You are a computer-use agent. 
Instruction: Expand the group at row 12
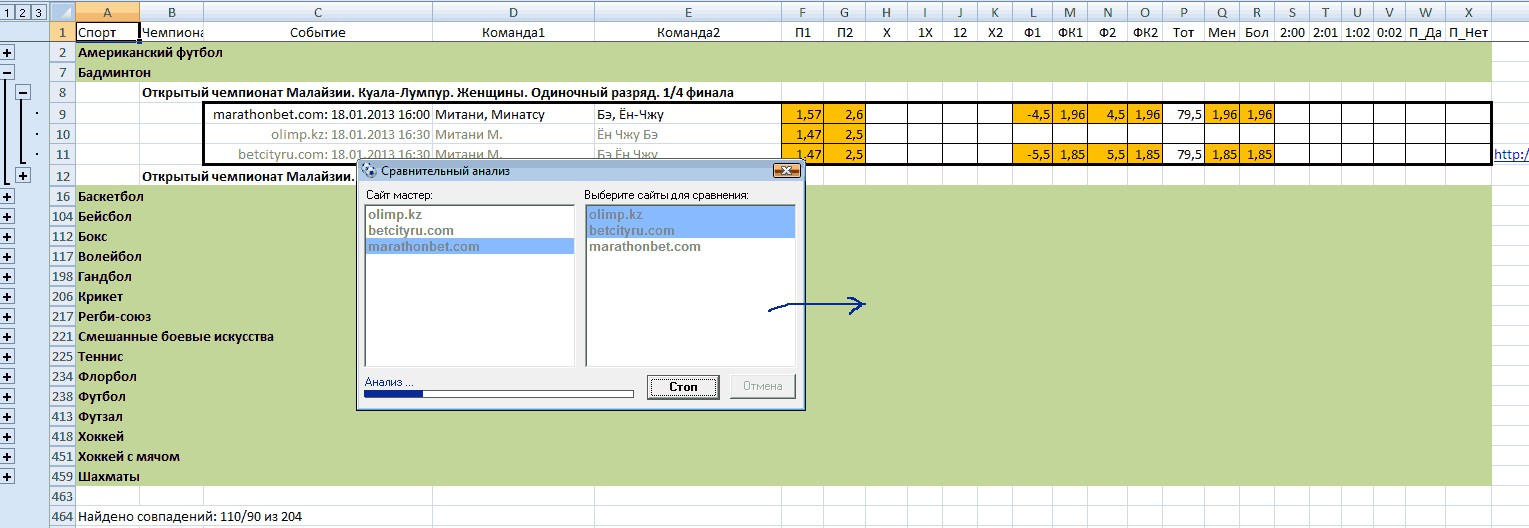(23, 176)
